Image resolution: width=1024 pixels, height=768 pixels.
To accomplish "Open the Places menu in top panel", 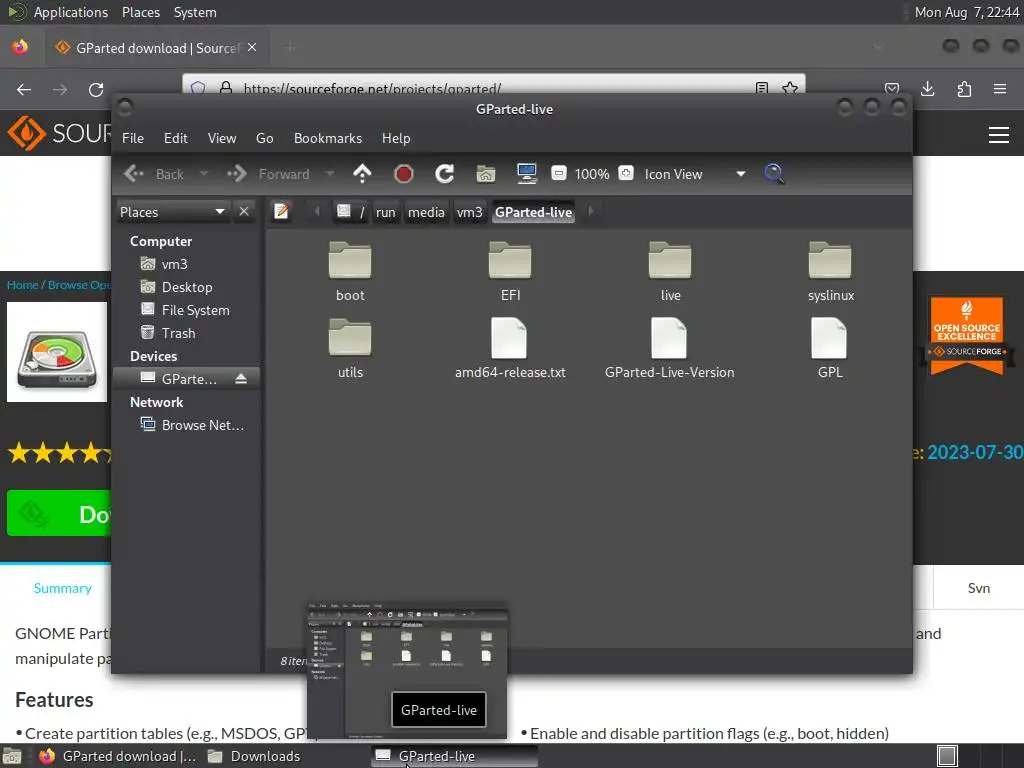I will pos(140,12).
